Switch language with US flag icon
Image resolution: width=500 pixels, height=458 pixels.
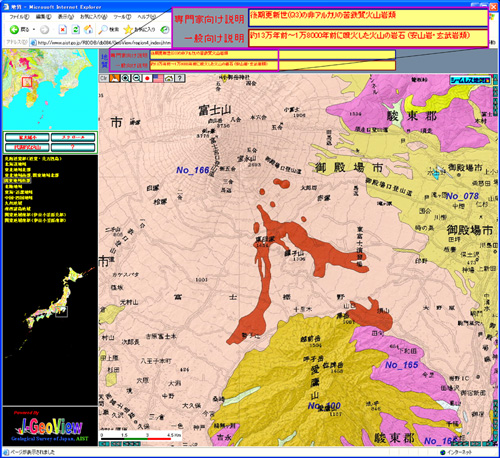click(x=158, y=78)
